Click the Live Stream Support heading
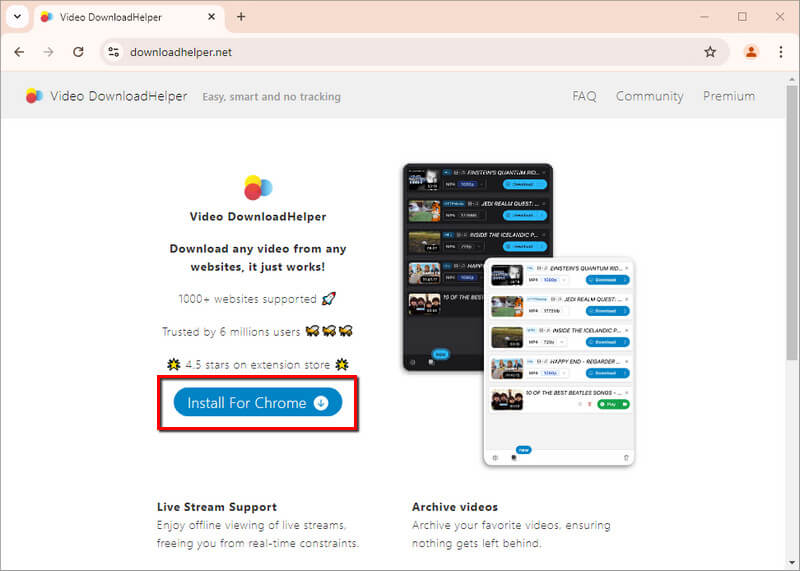Image resolution: width=800 pixels, height=571 pixels. 217,507
